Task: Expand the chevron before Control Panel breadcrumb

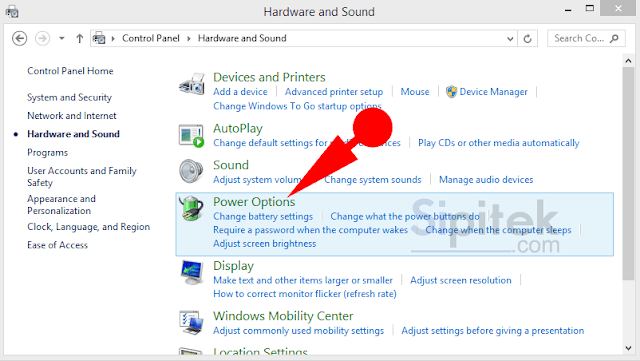Action: 113,39
